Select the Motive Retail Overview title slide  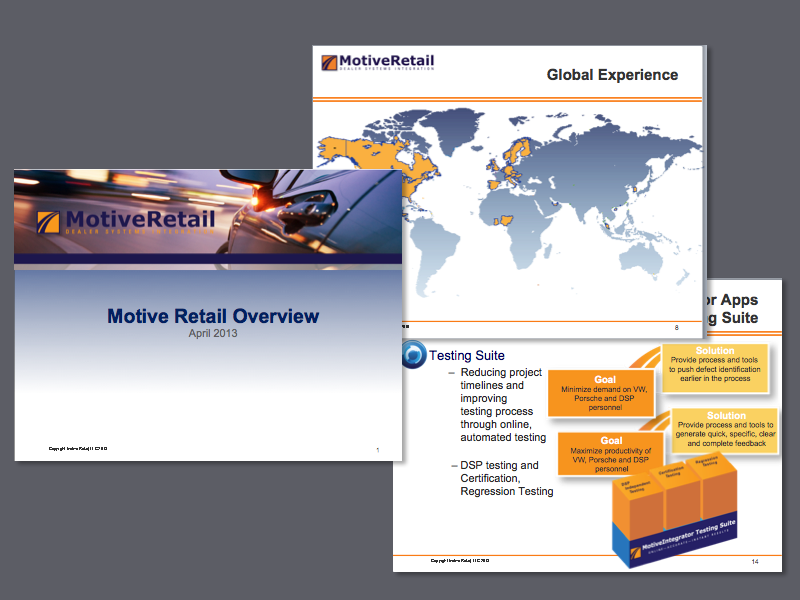[208, 315]
